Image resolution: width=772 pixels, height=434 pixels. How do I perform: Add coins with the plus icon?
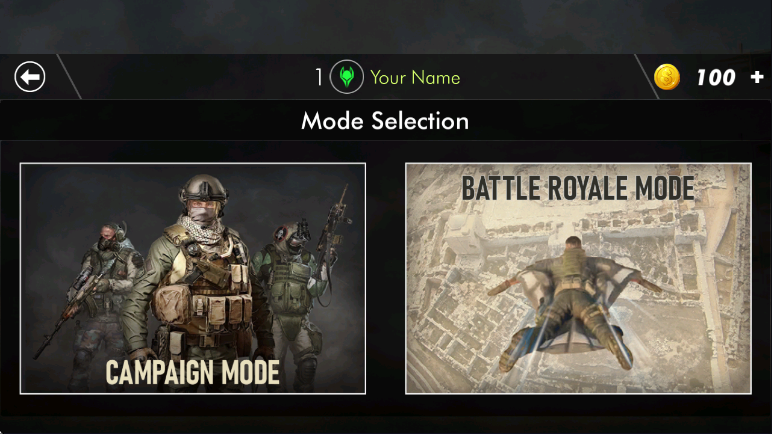(757, 77)
